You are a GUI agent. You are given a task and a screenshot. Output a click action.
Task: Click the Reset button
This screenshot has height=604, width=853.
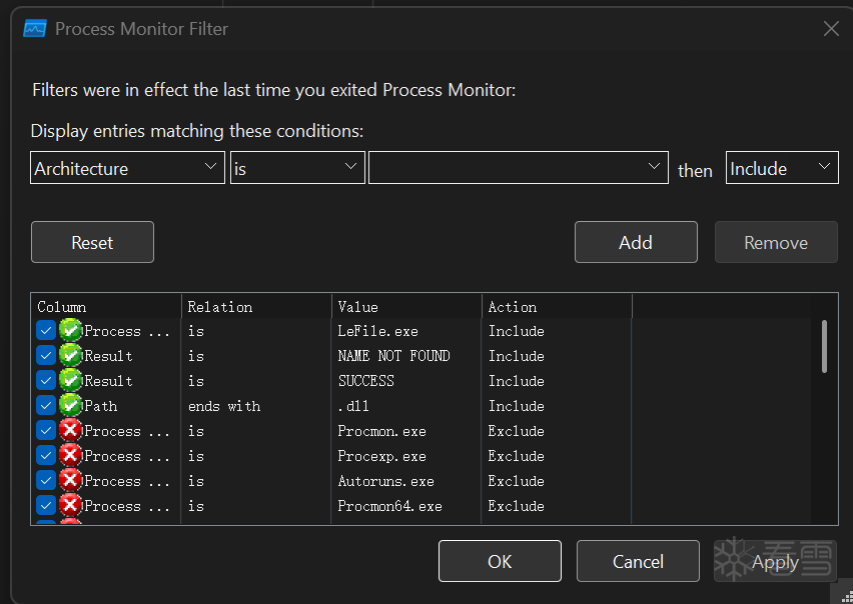tap(92, 242)
